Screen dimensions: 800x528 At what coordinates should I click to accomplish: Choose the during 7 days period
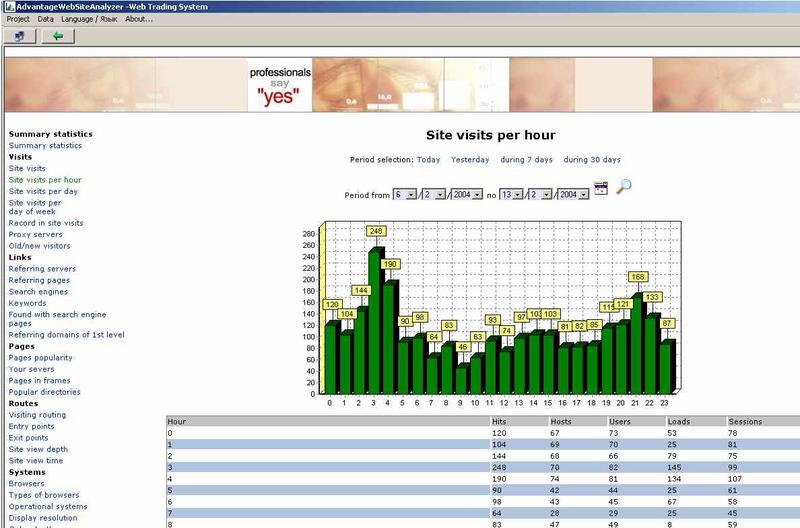click(x=526, y=160)
